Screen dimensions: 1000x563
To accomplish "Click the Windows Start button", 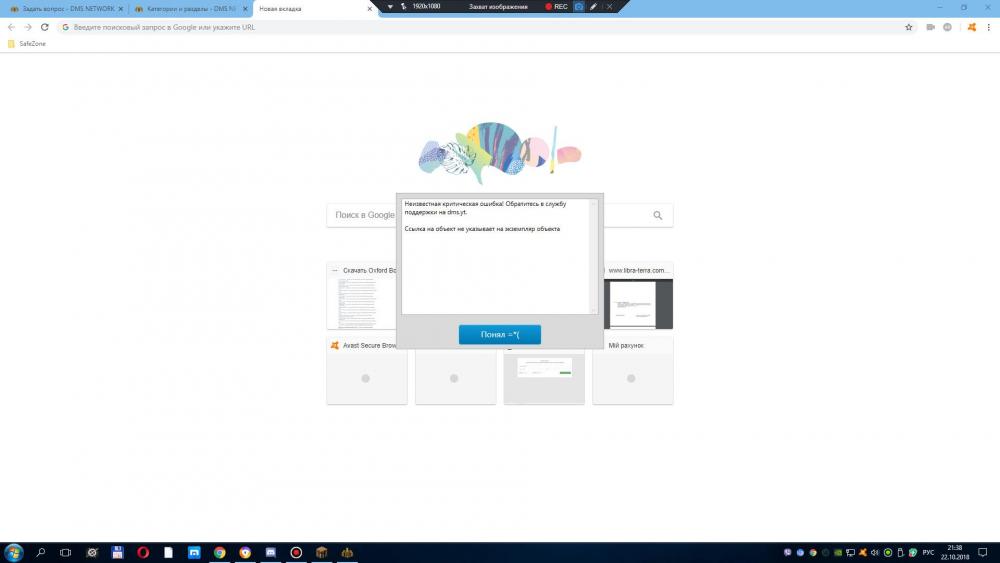I will pos(14,552).
